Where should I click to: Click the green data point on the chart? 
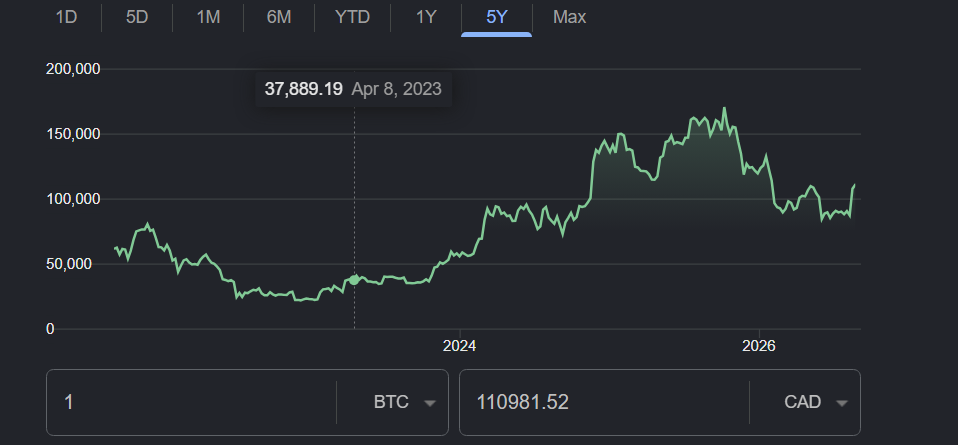click(354, 279)
